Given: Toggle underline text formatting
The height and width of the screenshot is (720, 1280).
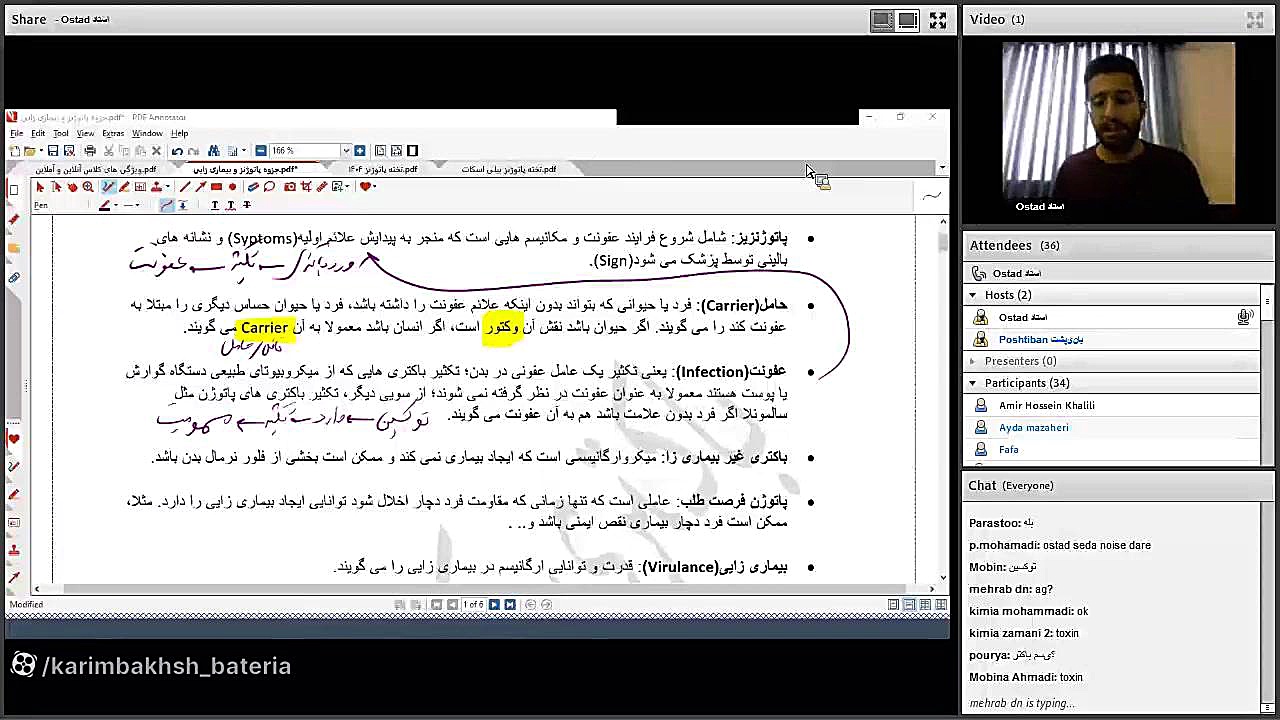Looking at the screenshot, I should [x=230, y=205].
